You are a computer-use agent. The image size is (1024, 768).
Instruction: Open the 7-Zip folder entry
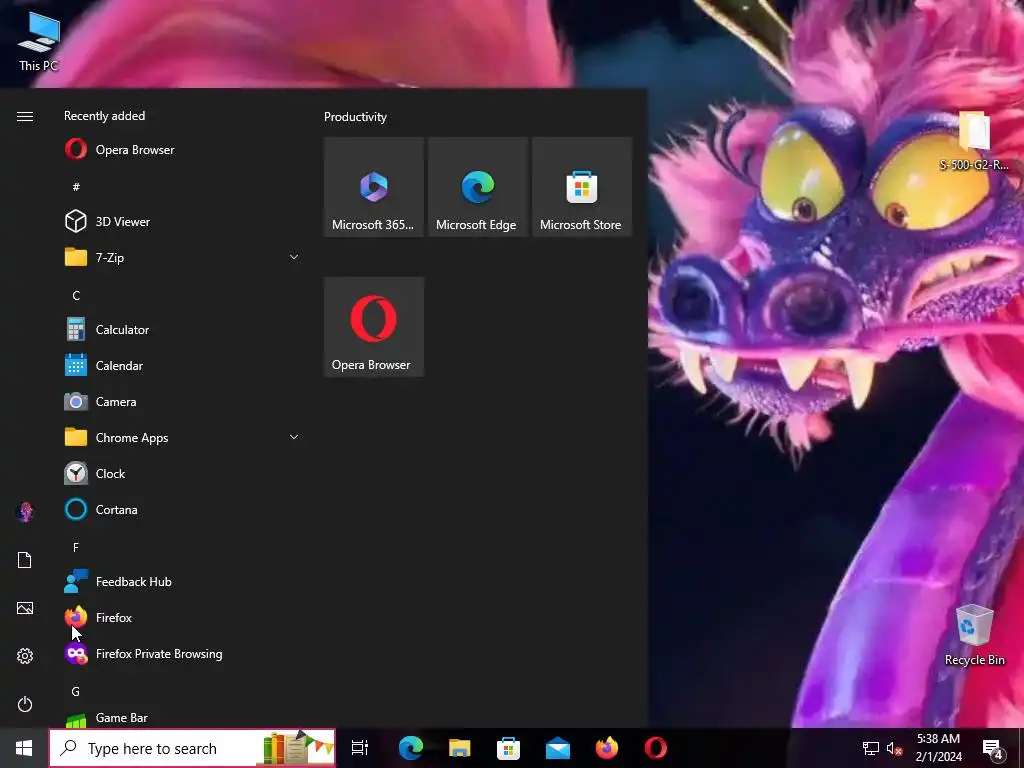[183, 257]
